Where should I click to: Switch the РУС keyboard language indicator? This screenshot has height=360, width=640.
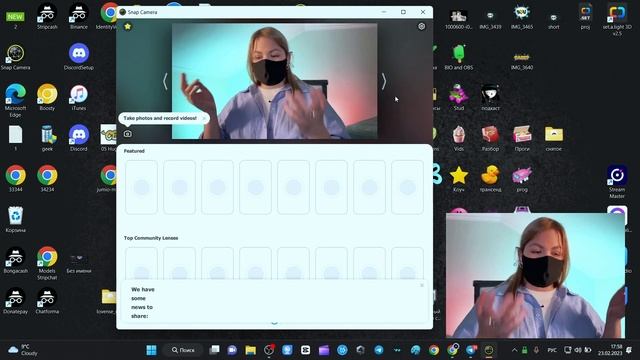552,350
